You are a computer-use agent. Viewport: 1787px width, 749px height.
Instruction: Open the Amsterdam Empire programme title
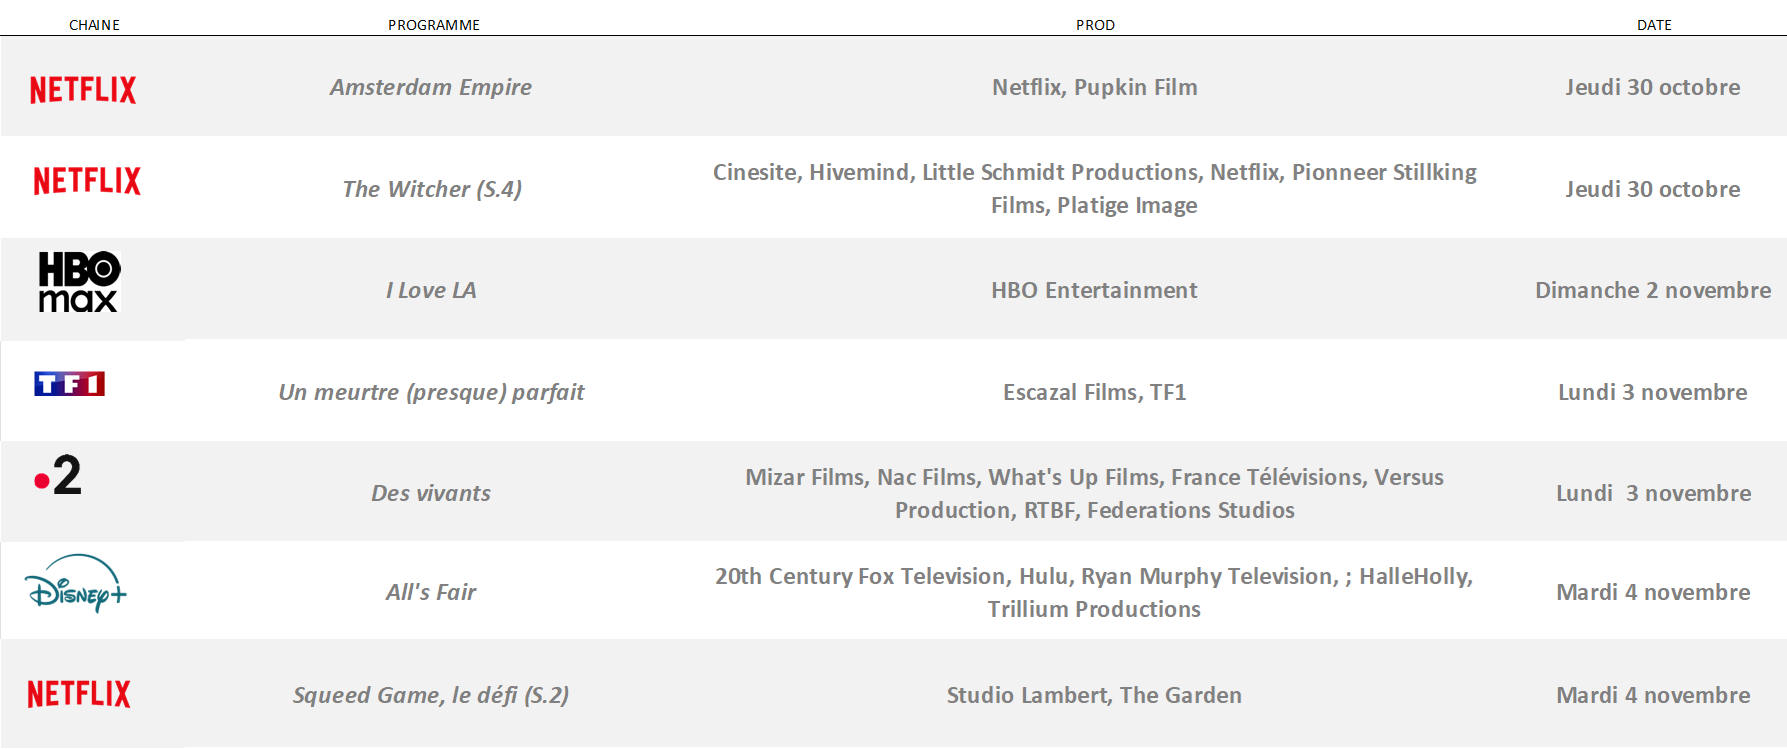point(431,87)
